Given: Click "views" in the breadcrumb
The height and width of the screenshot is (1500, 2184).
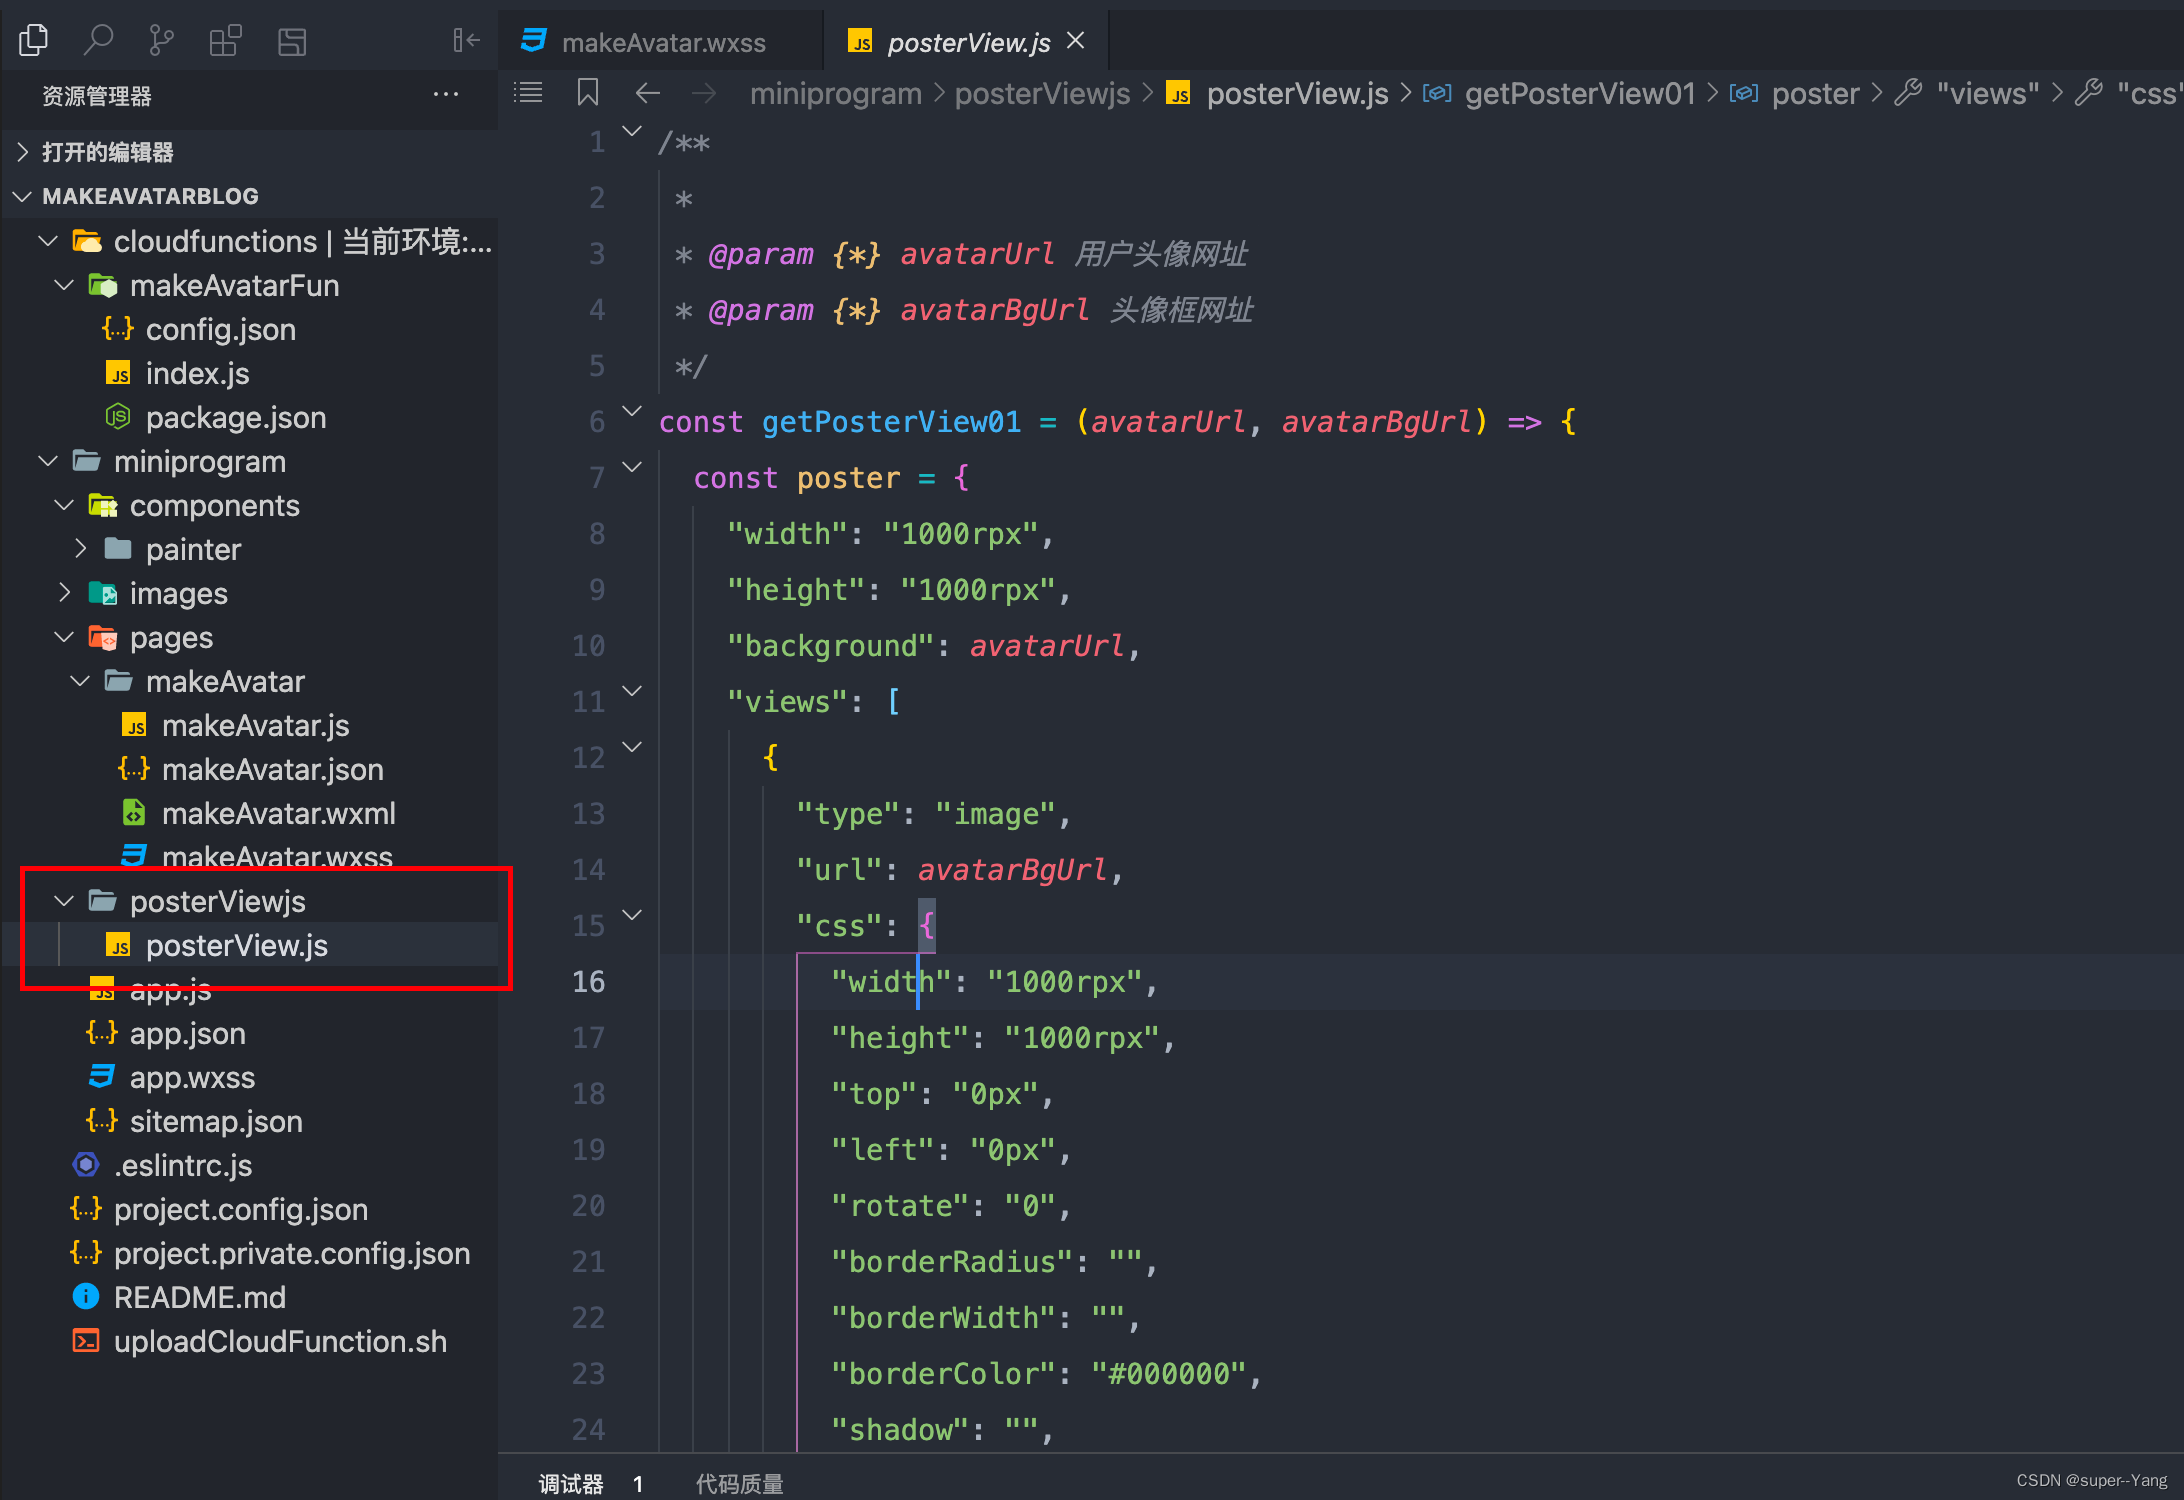Looking at the screenshot, I should click(x=1987, y=93).
